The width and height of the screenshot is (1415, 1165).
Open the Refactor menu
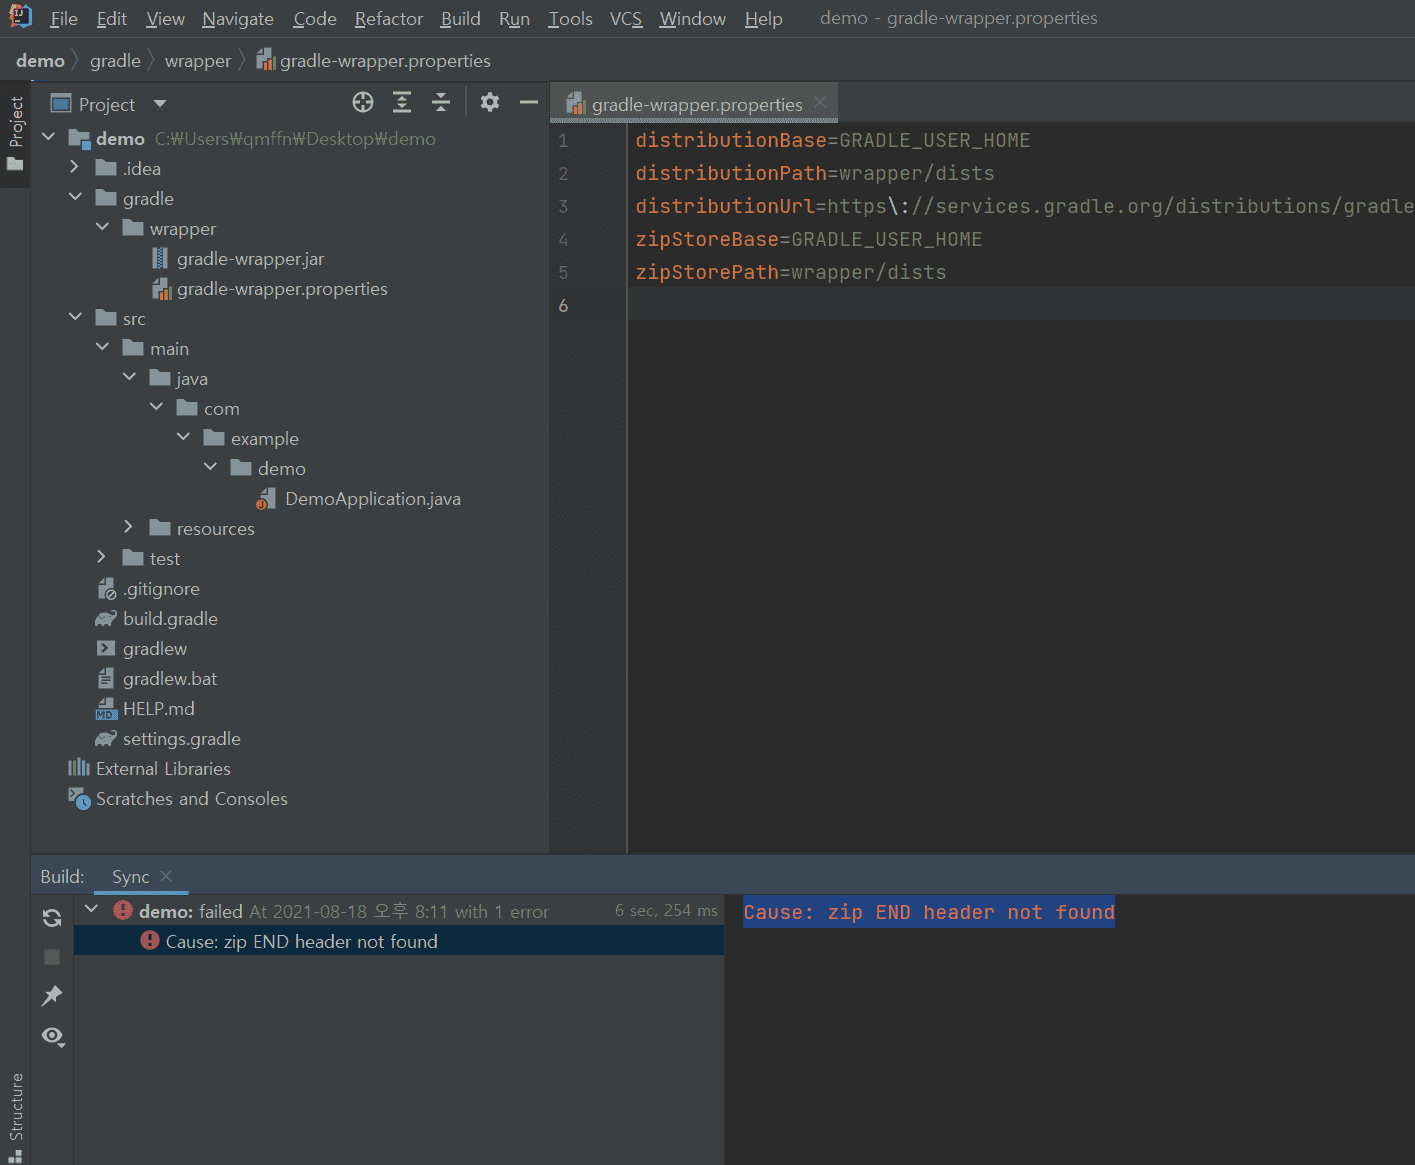click(x=388, y=19)
